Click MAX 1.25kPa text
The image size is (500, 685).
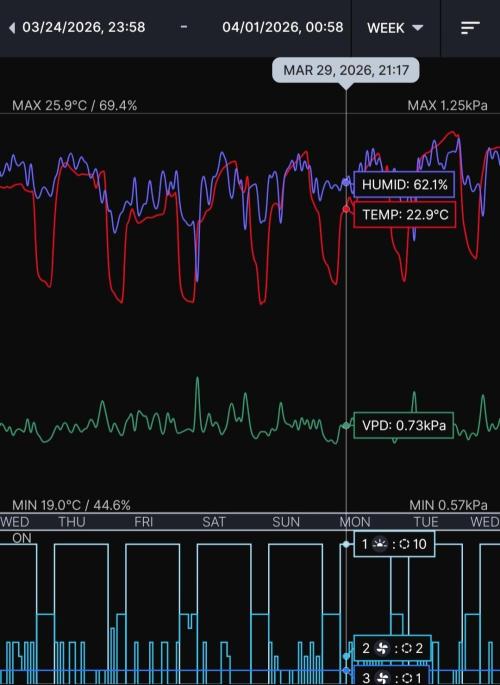447,105
